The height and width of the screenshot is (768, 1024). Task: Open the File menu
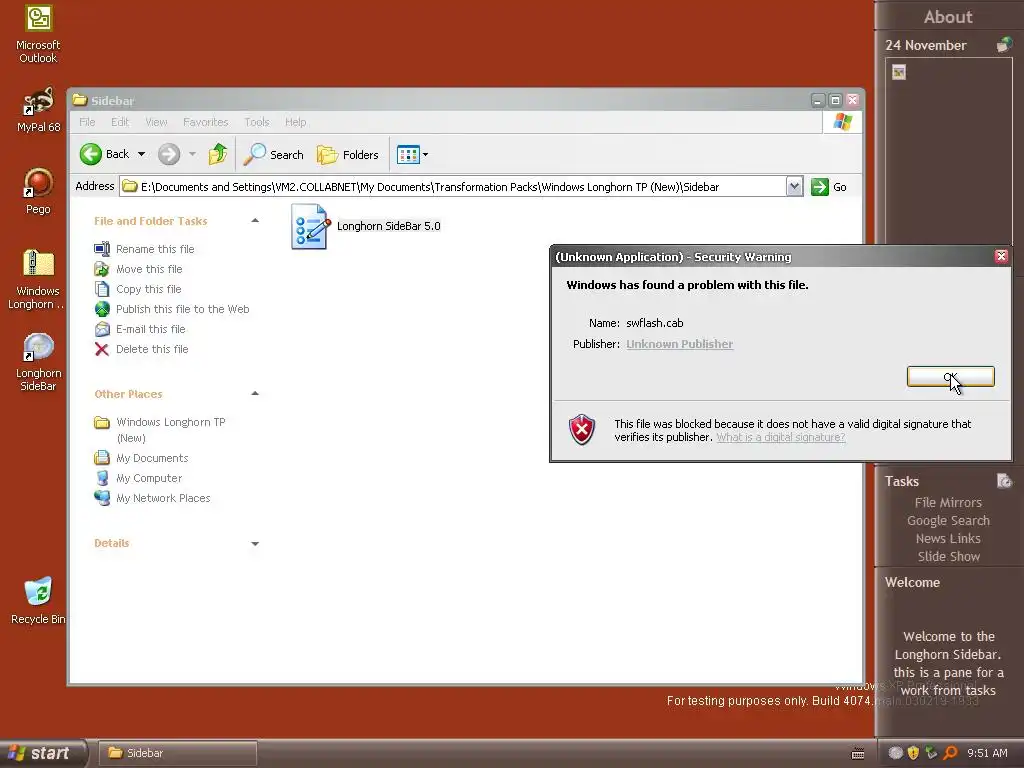coord(87,122)
